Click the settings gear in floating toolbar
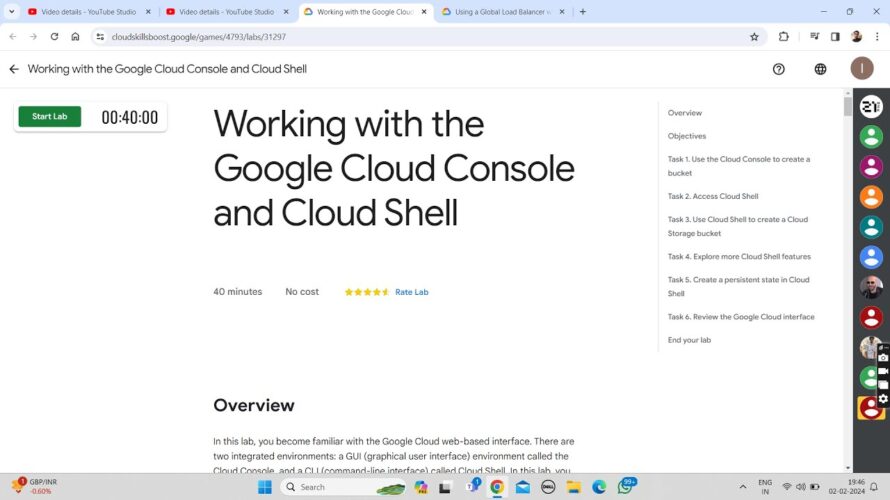 pyautogui.click(x=883, y=399)
